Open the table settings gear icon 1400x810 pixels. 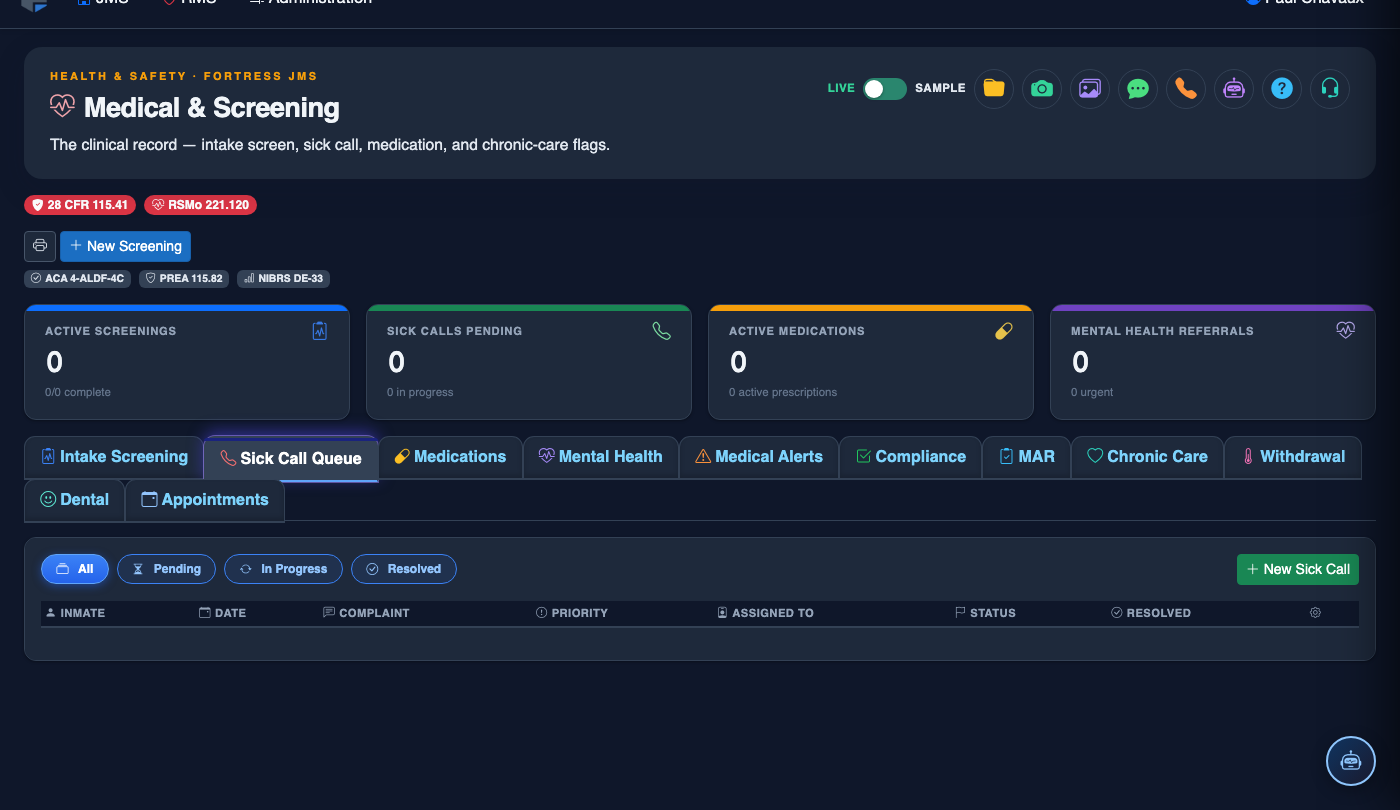[x=1316, y=613]
